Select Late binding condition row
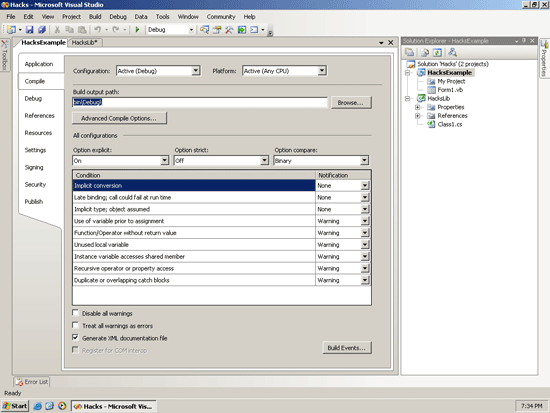Image resolution: width=550 pixels, height=413 pixels. tap(194, 197)
